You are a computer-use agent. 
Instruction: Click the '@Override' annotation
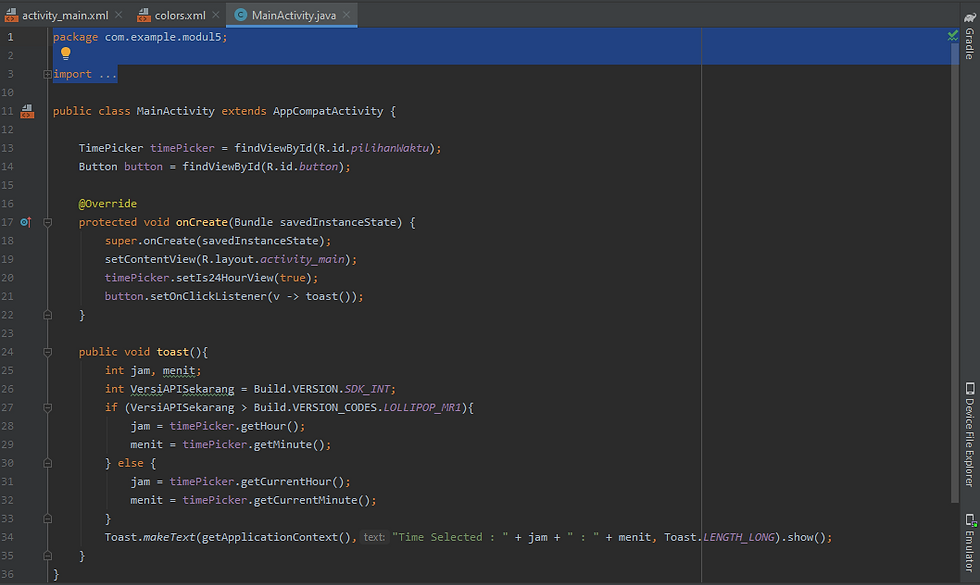(108, 204)
